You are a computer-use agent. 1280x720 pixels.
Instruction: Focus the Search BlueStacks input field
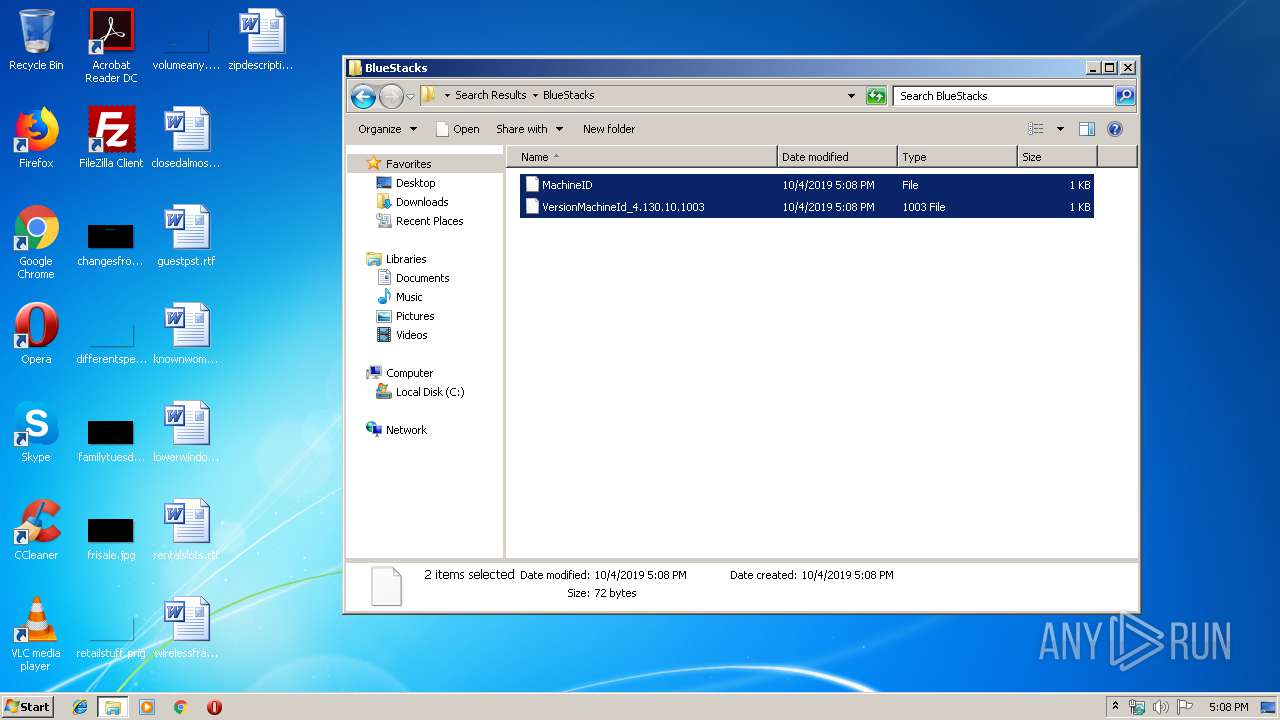[x=1003, y=96]
